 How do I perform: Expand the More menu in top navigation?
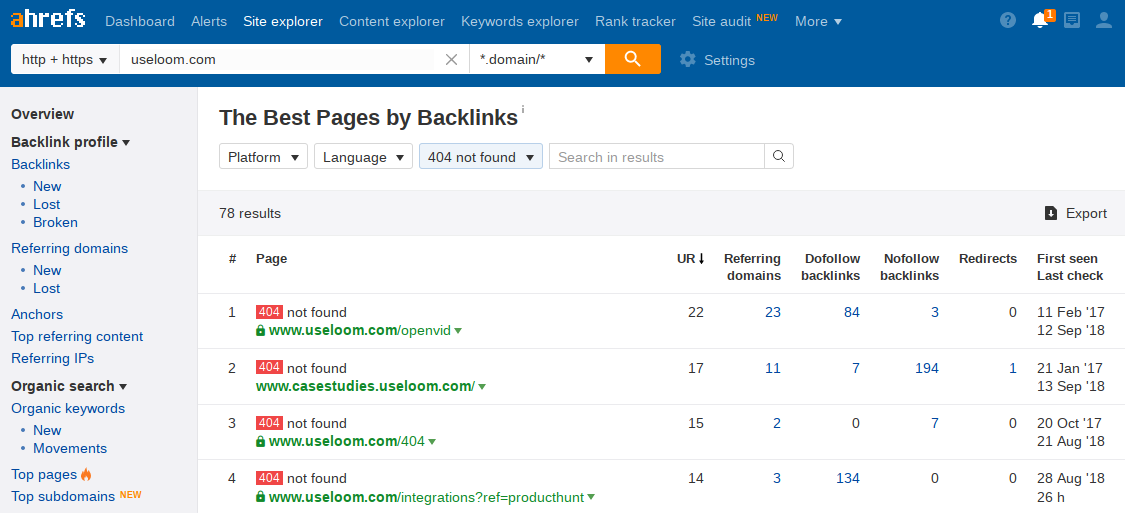click(819, 22)
